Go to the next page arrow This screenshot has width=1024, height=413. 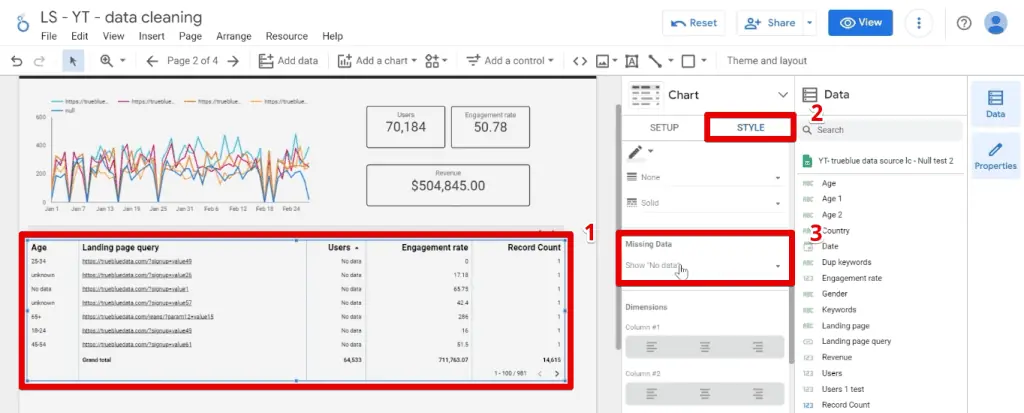[232, 61]
